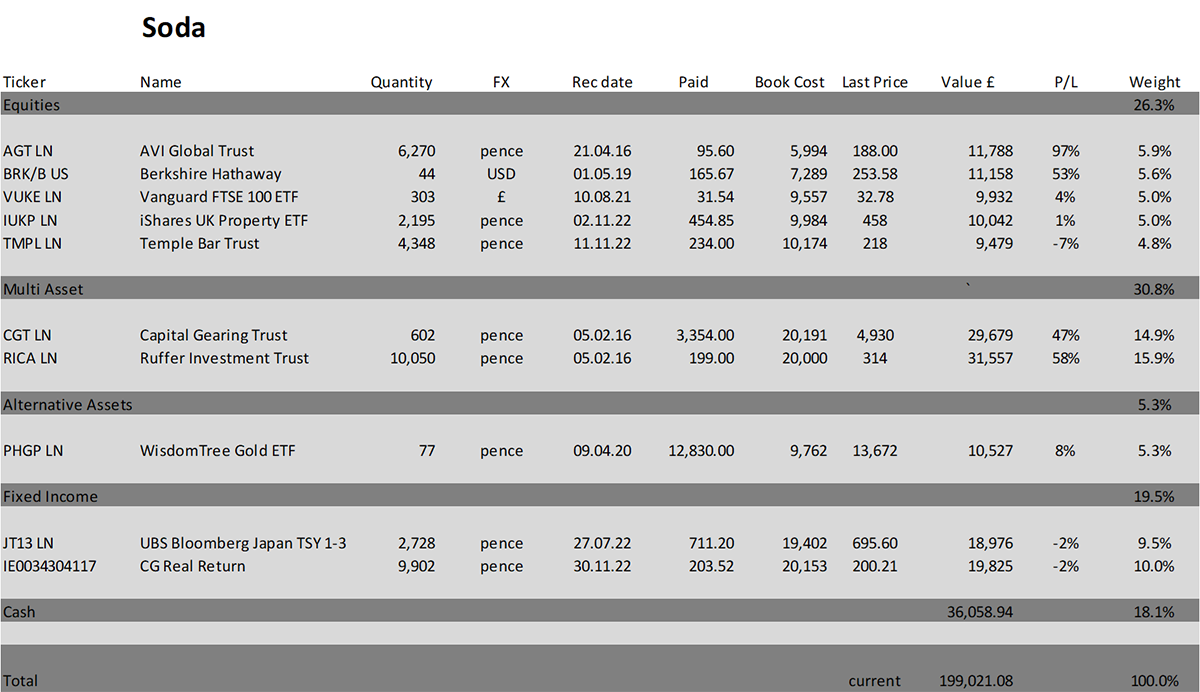Select the 97% P/L cell
This screenshot has height=692, width=1200.
tap(1066, 151)
